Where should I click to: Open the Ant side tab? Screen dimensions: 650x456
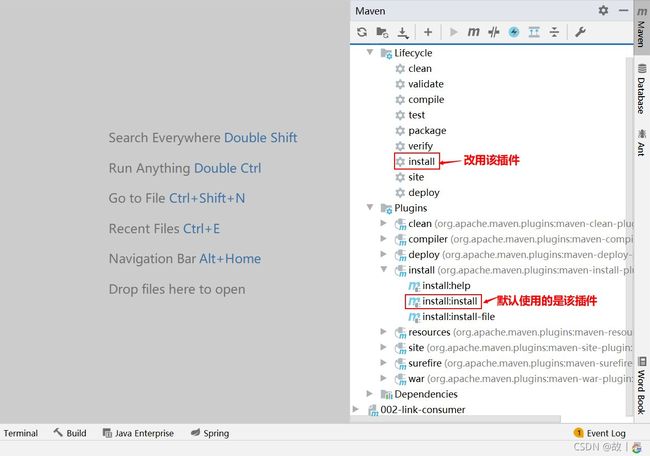[641, 142]
